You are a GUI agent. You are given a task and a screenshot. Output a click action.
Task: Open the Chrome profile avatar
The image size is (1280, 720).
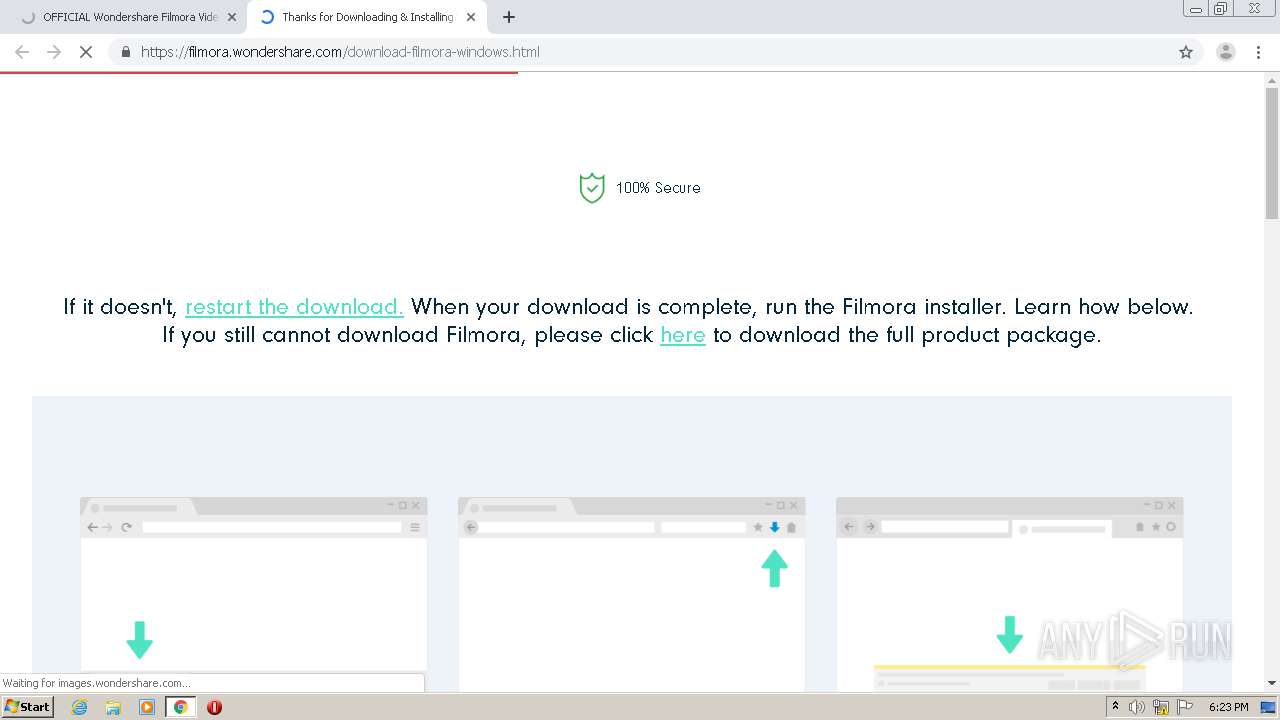coord(1225,52)
